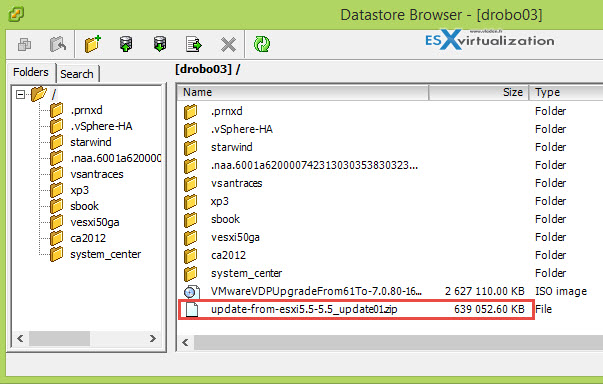This screenshot has height=384, width=603.
Task: Select the ca2012 row in the file list
Action: [390, 256]
